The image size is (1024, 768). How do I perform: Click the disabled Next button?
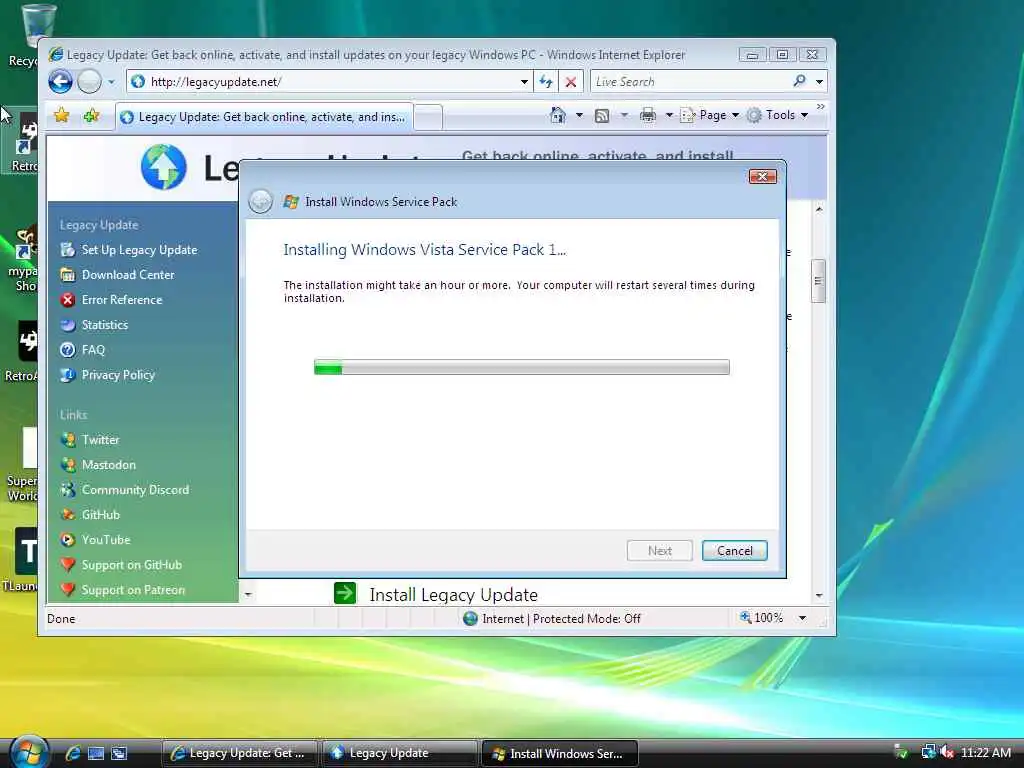tap(660, 551)
